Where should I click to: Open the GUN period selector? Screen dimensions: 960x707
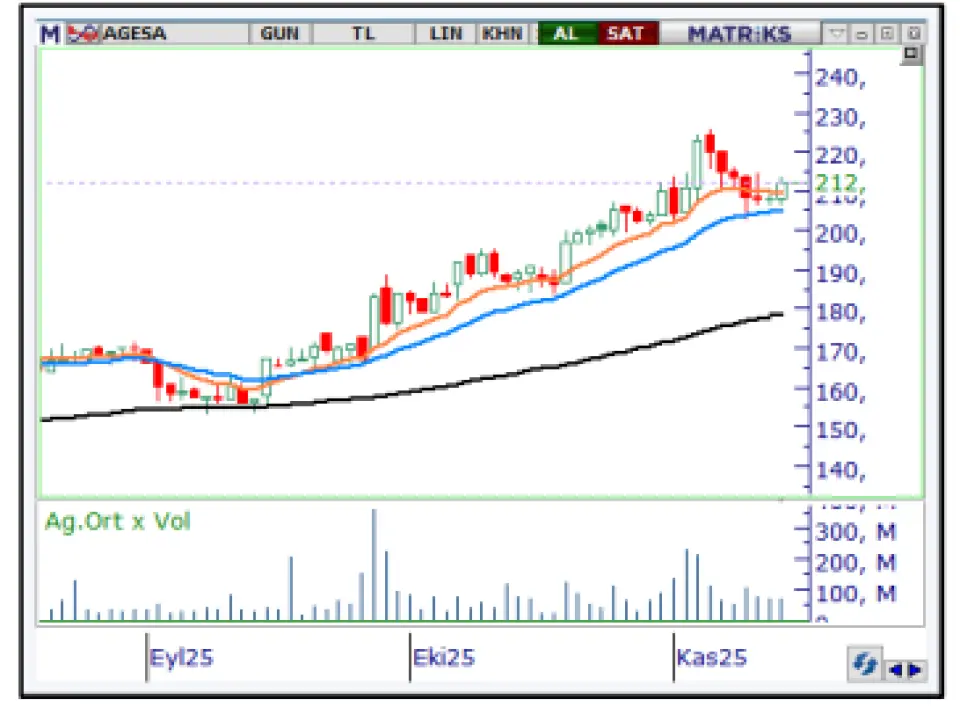pos(279,34)
